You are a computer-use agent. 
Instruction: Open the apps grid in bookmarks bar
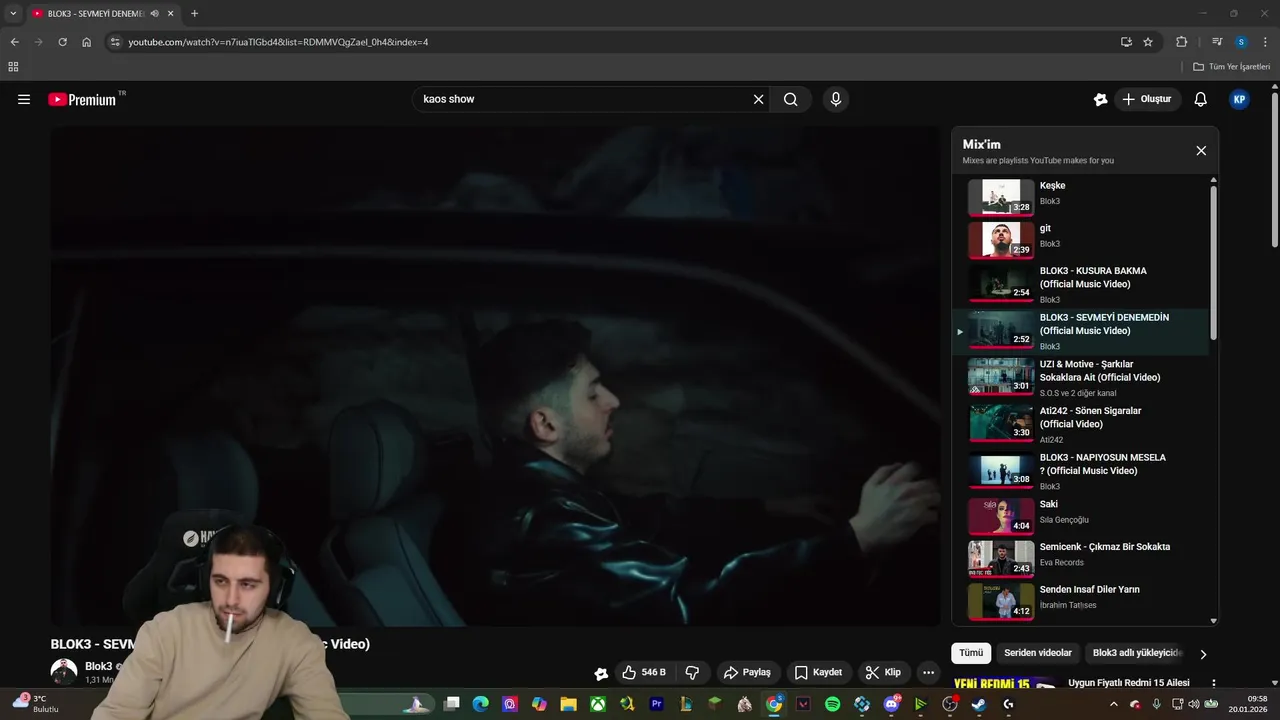[x=13, y=67]
